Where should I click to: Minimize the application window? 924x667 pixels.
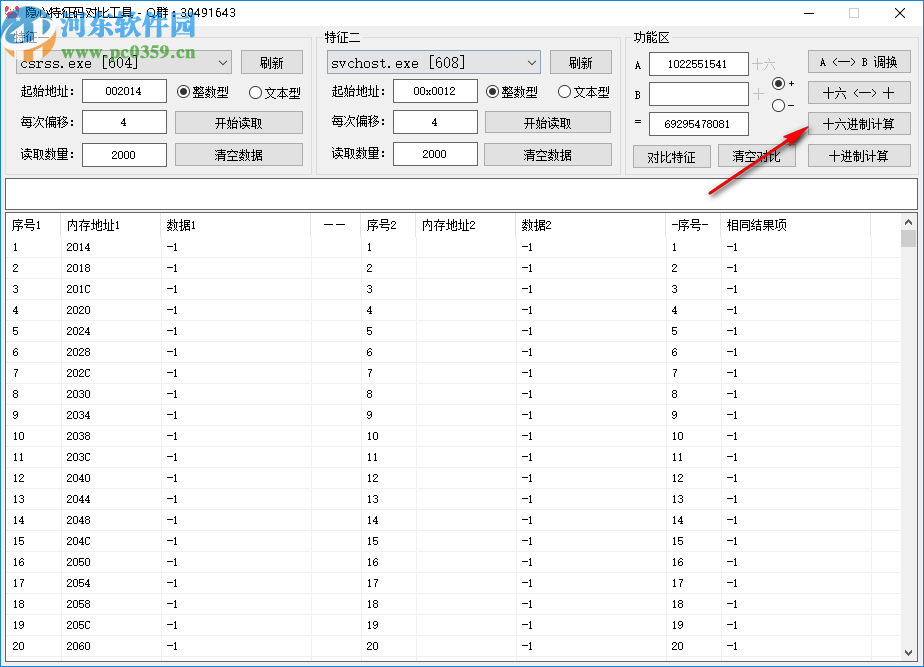click(809, 13)
